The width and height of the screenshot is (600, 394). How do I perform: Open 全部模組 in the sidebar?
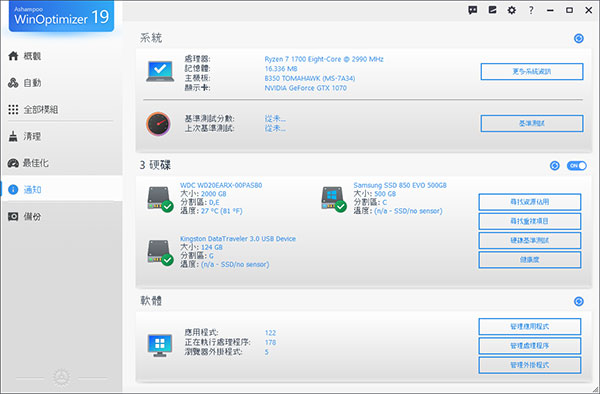coord(61,110)
